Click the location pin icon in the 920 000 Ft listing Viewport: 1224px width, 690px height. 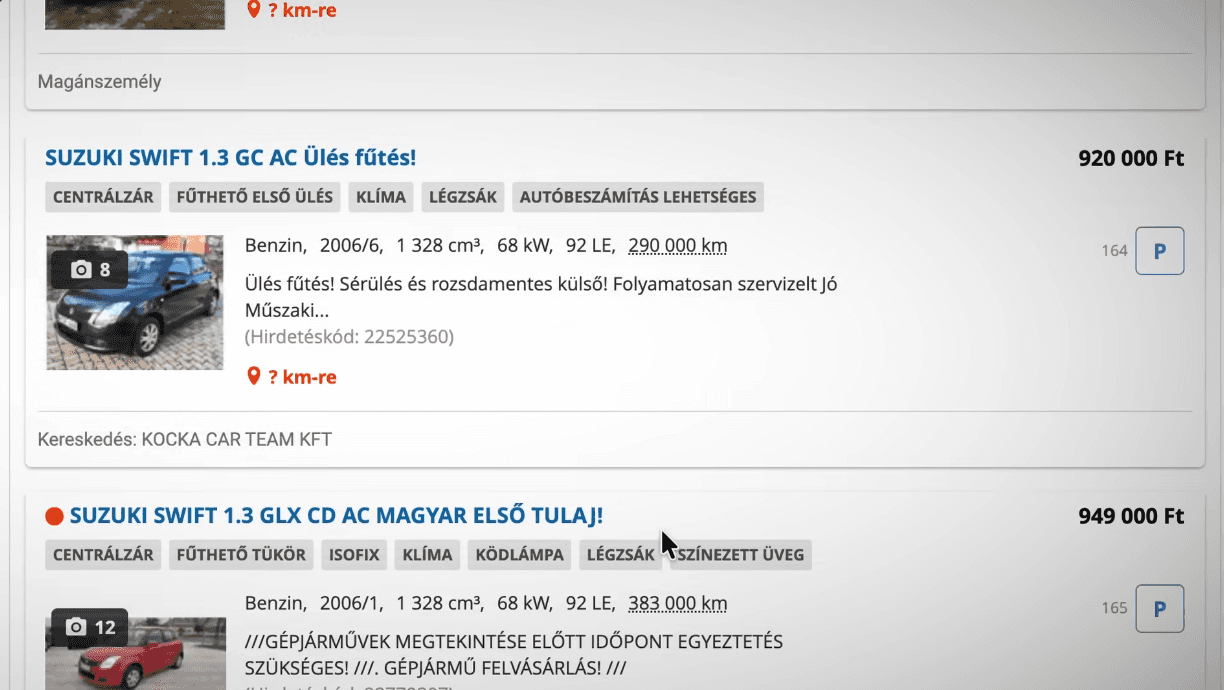pyautogui.click(x=254, y=376)
